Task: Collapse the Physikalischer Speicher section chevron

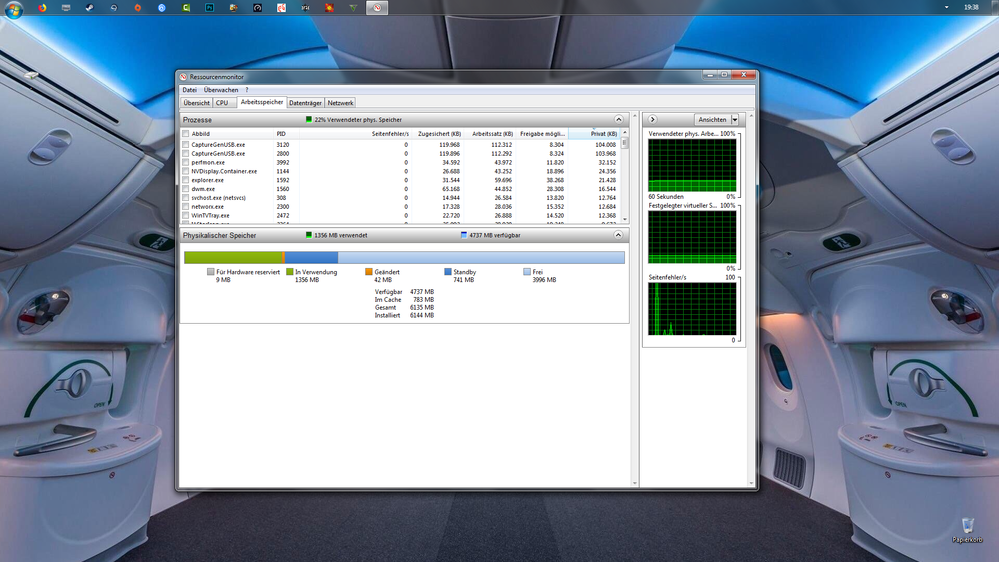Action: [618, 235]
